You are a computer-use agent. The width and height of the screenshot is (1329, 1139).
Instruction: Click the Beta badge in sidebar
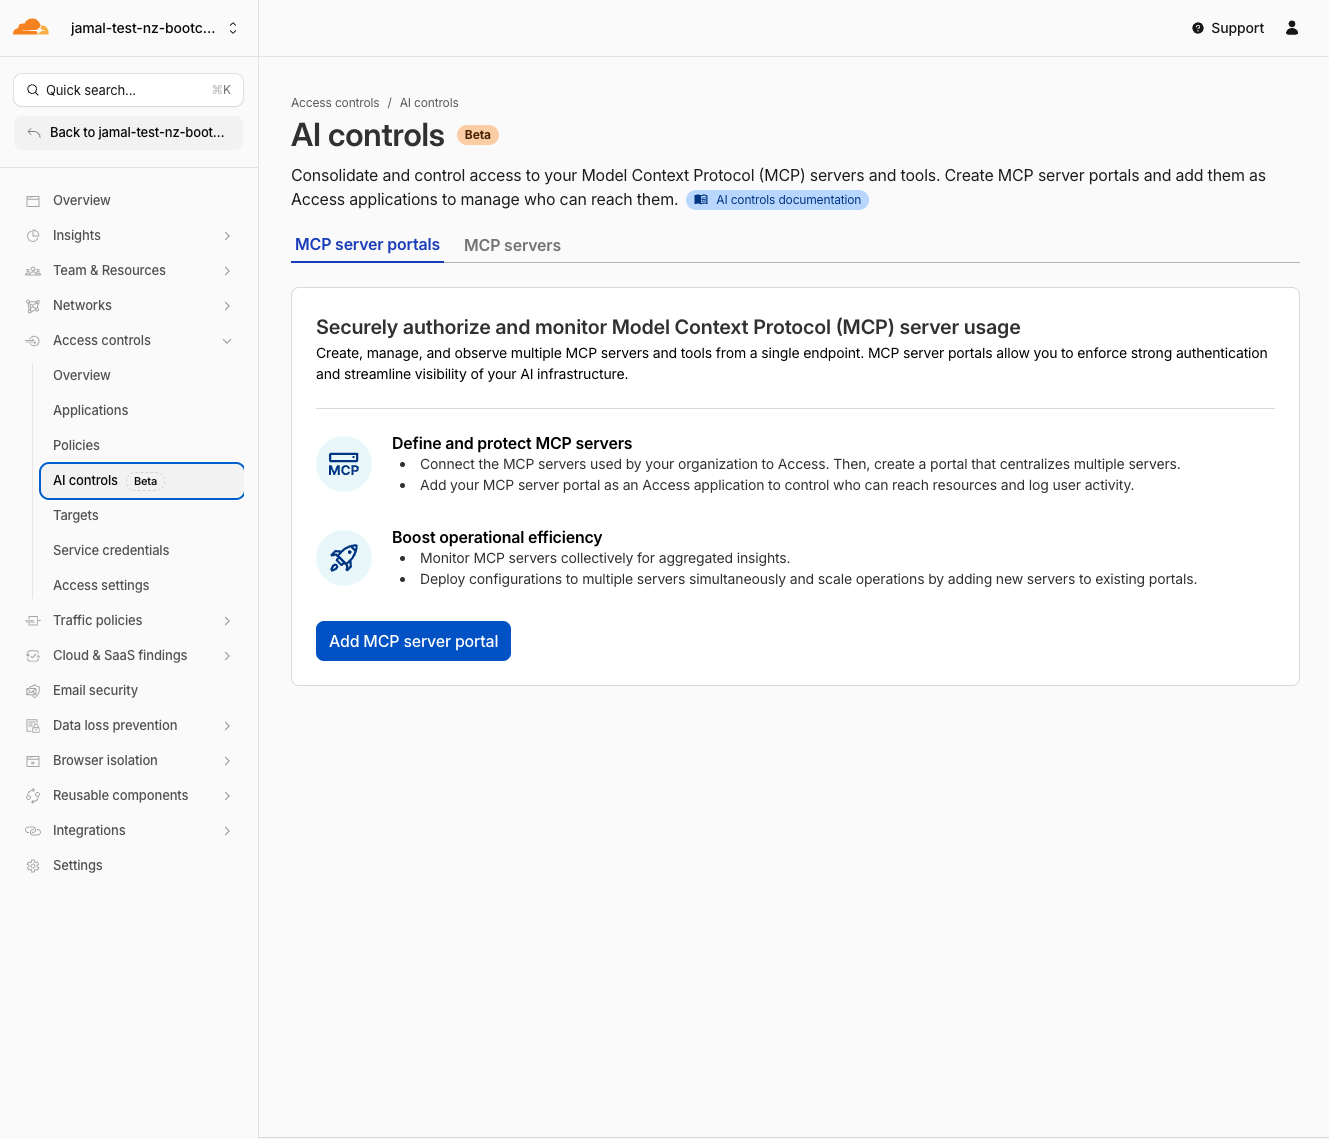point(146,481)
